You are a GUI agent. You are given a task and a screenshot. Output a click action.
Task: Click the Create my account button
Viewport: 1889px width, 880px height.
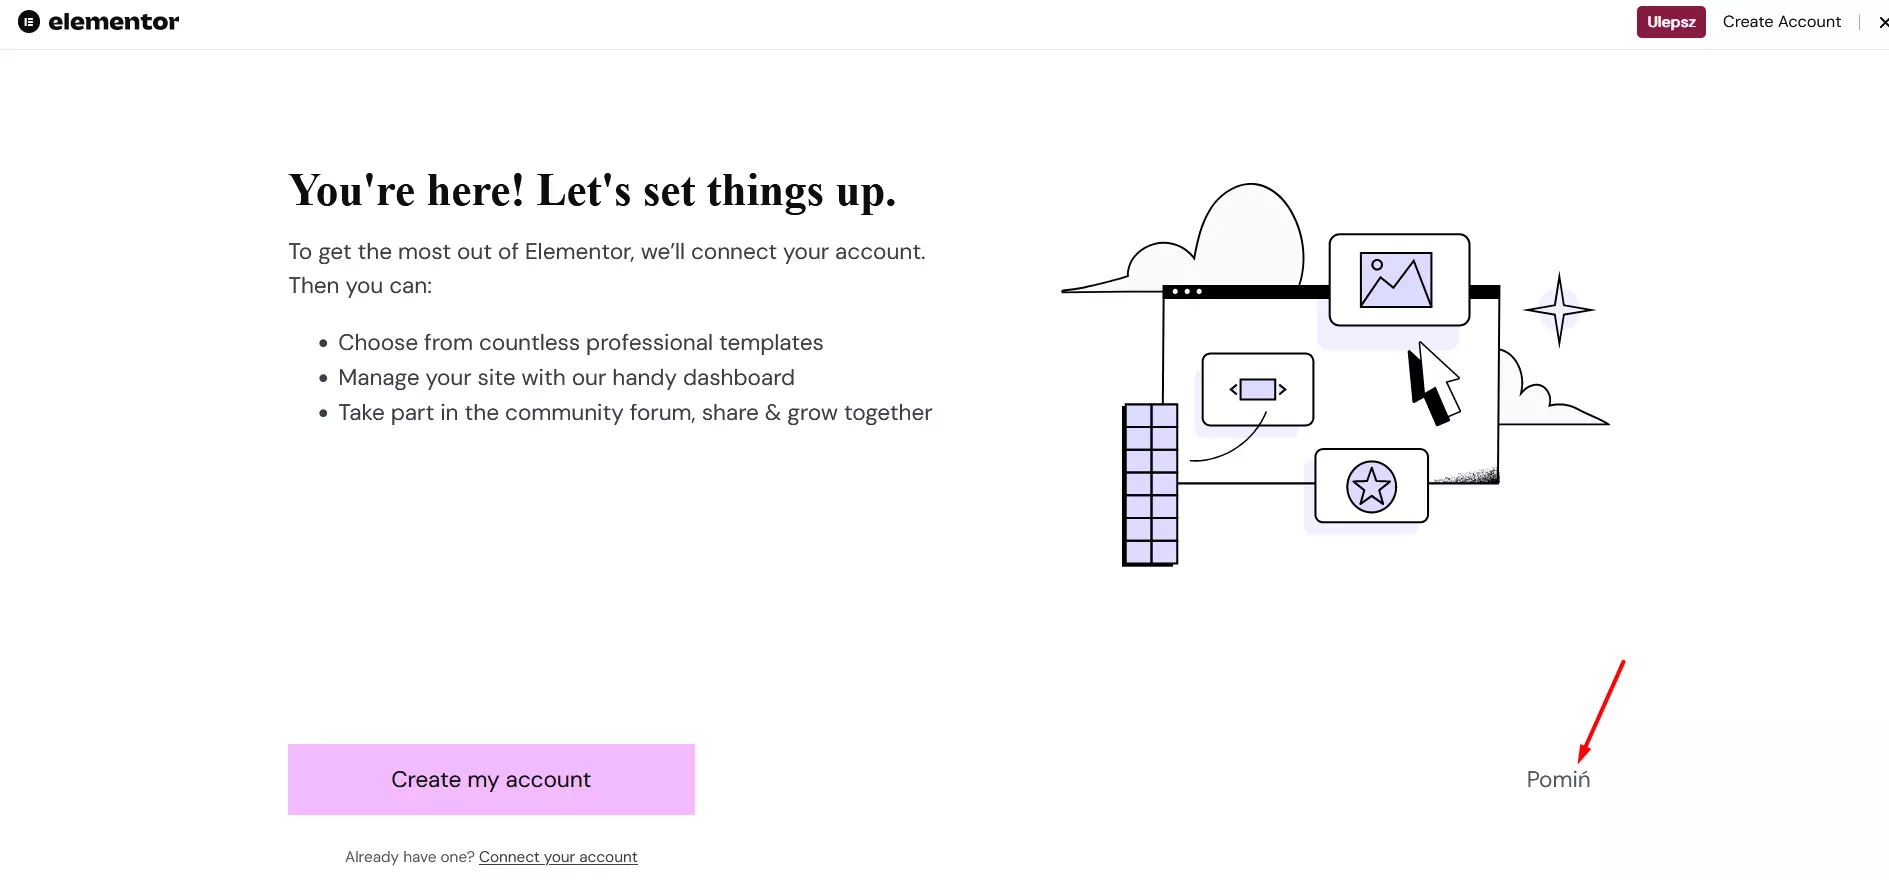(491, 779)
